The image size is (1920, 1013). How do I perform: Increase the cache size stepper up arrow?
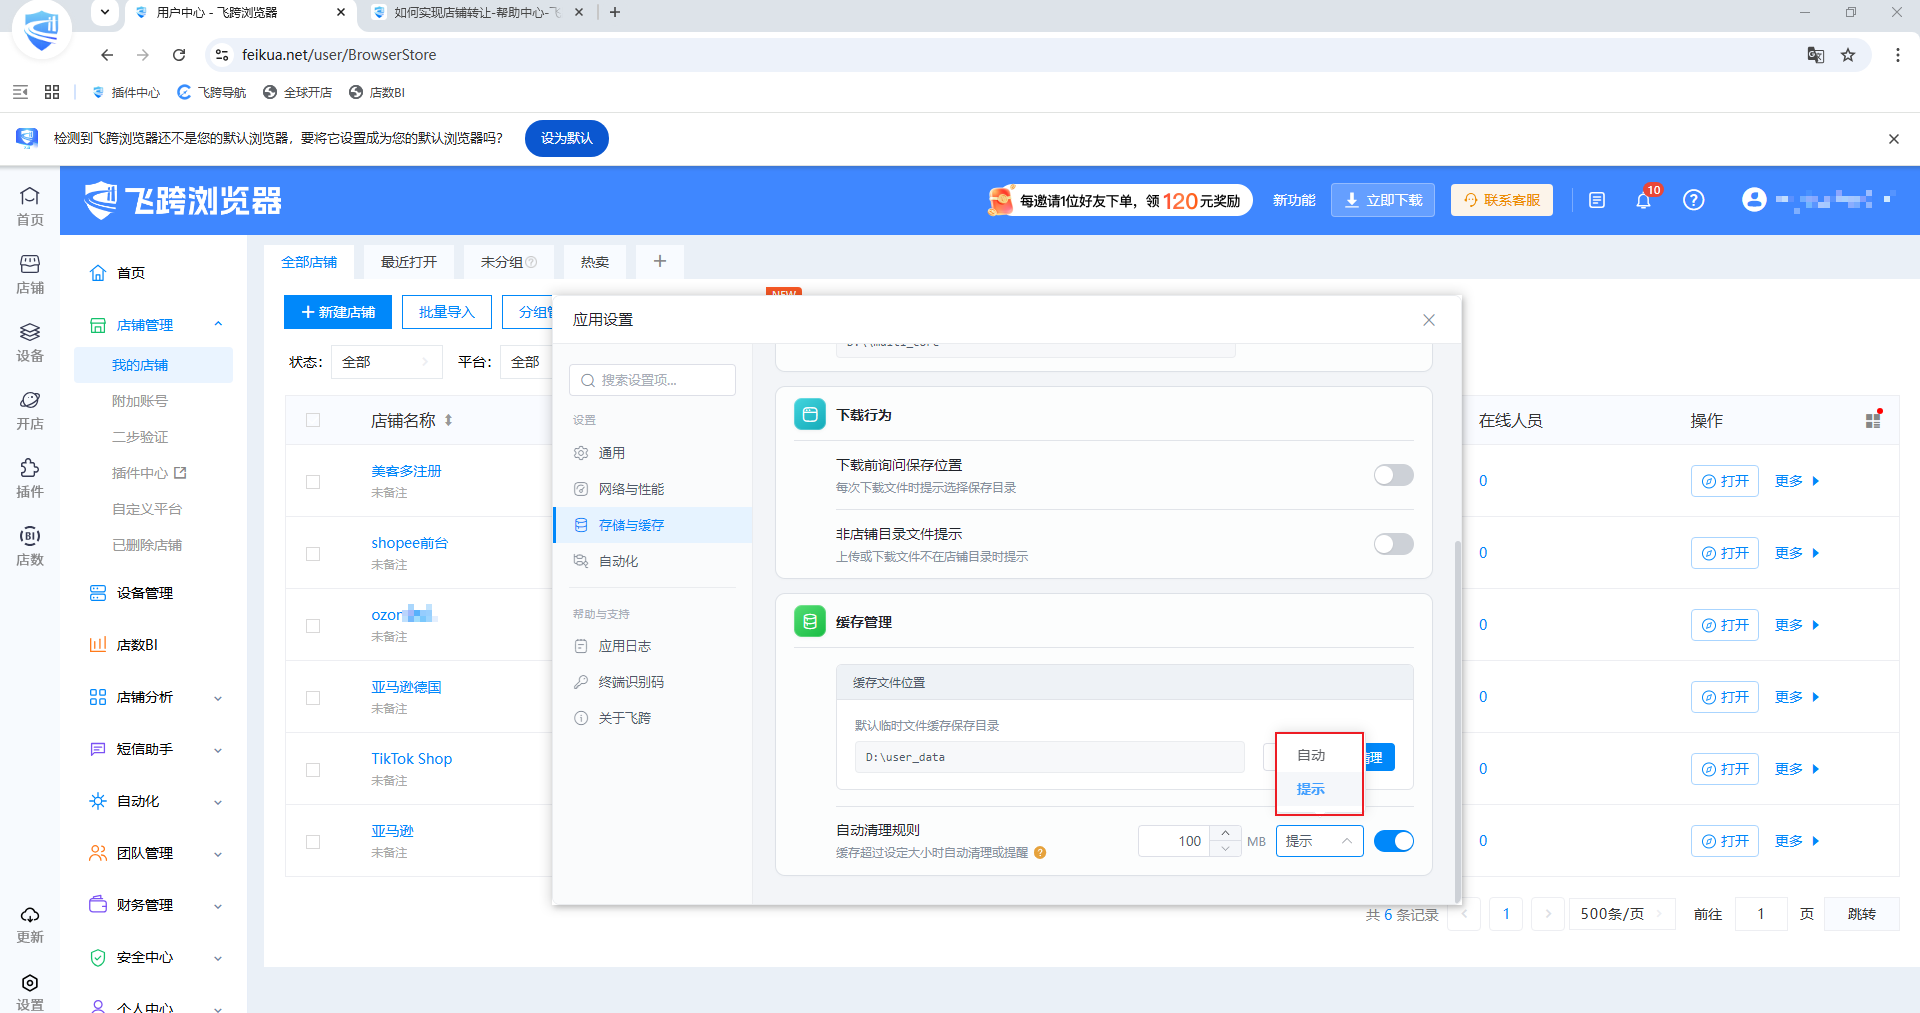pyautogui.click(x=1225, y=833)
